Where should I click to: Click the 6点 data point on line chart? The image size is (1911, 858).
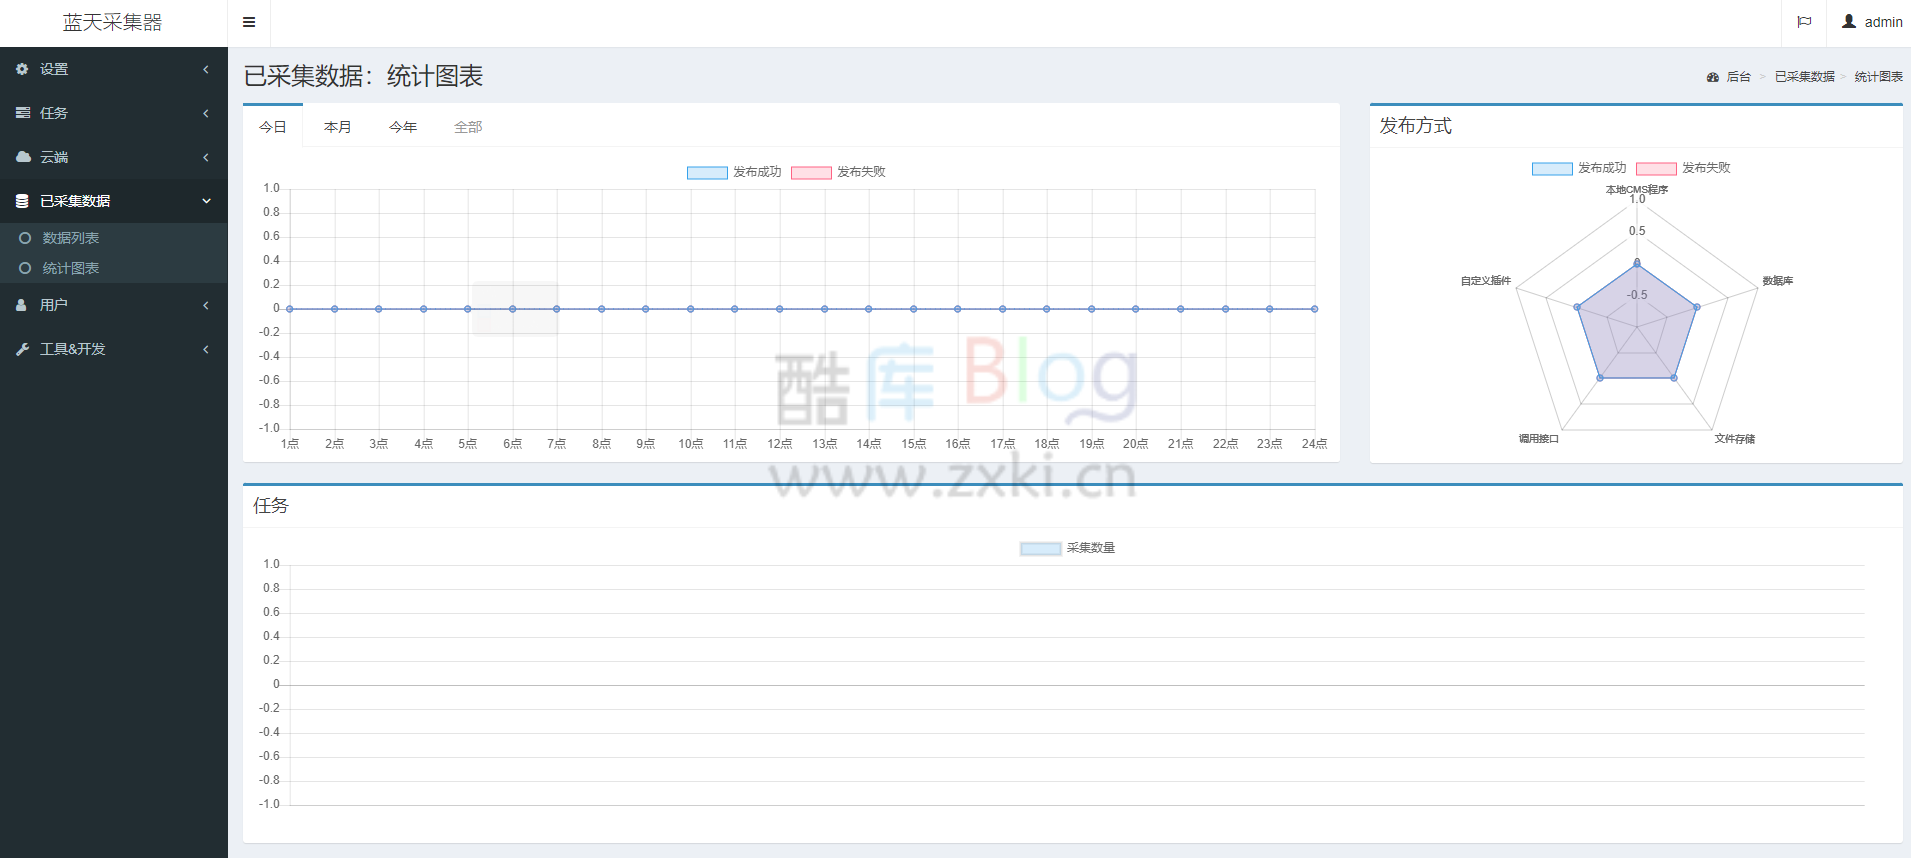tap(512, 309)
